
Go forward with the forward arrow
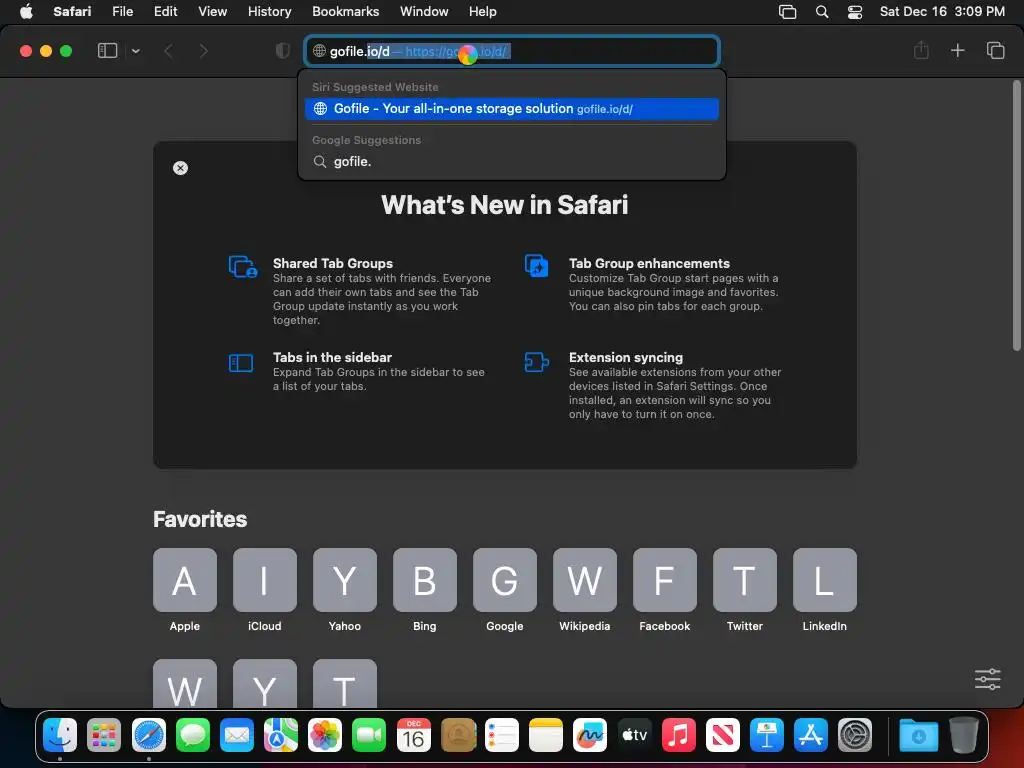pos(203,51)
